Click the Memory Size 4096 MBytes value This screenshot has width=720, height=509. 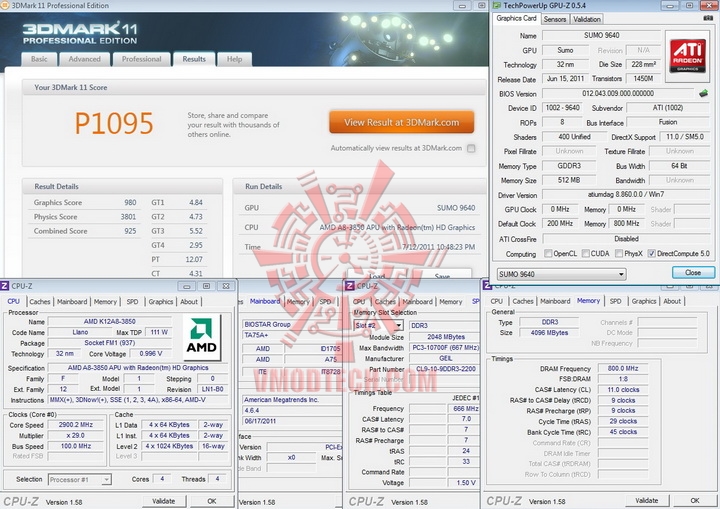click(x=549, y=333)
